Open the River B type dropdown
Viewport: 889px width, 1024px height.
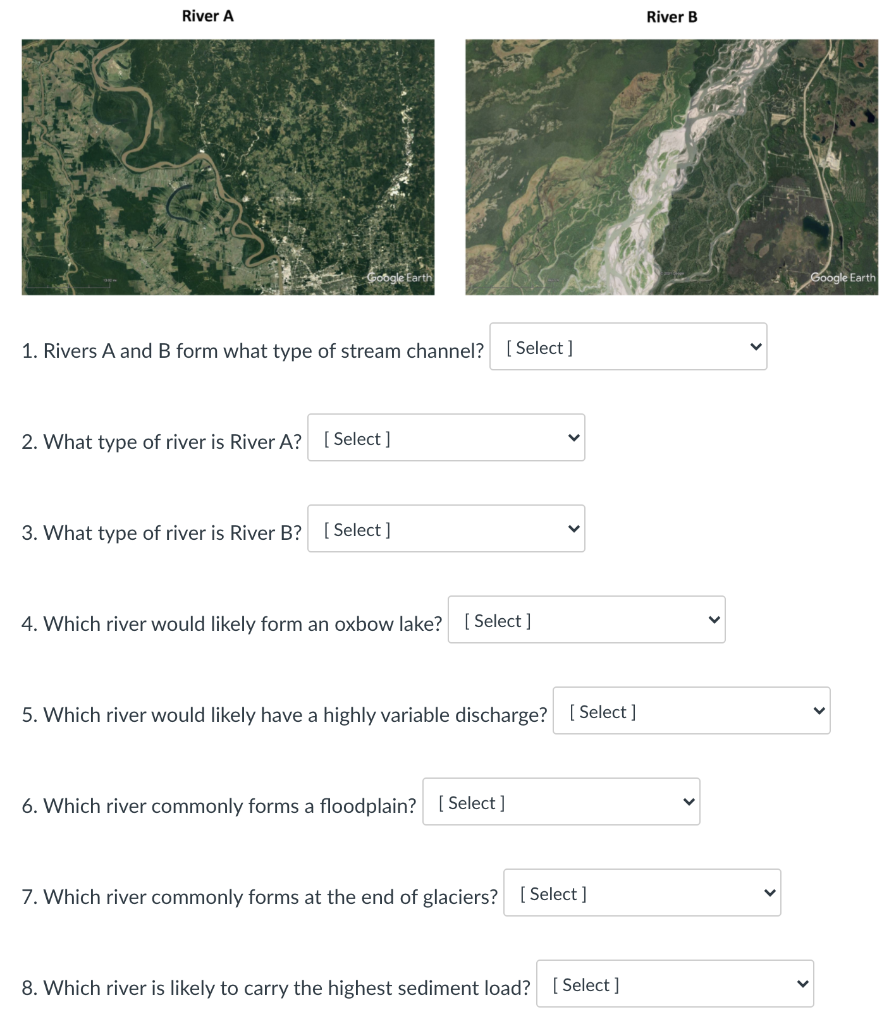pos(446,528)
